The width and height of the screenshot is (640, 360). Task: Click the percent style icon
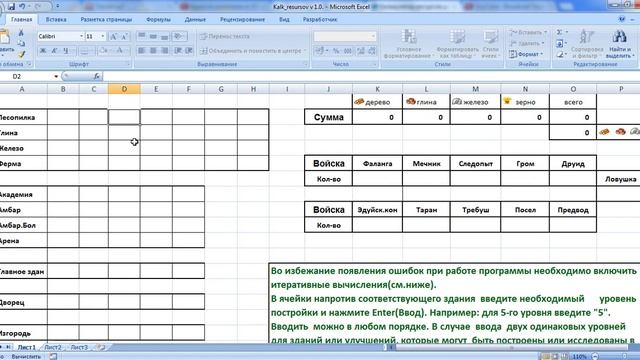pyautogui.click(x=336, y=51)
